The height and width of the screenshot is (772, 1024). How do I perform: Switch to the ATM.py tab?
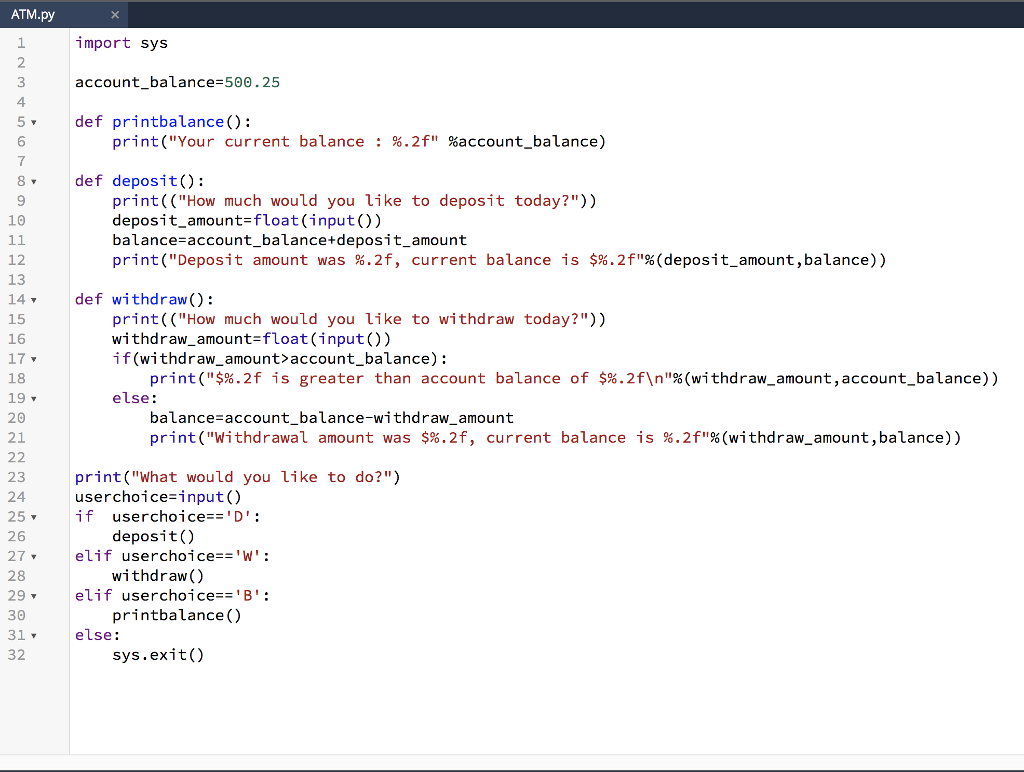click(x=34, y=14)
